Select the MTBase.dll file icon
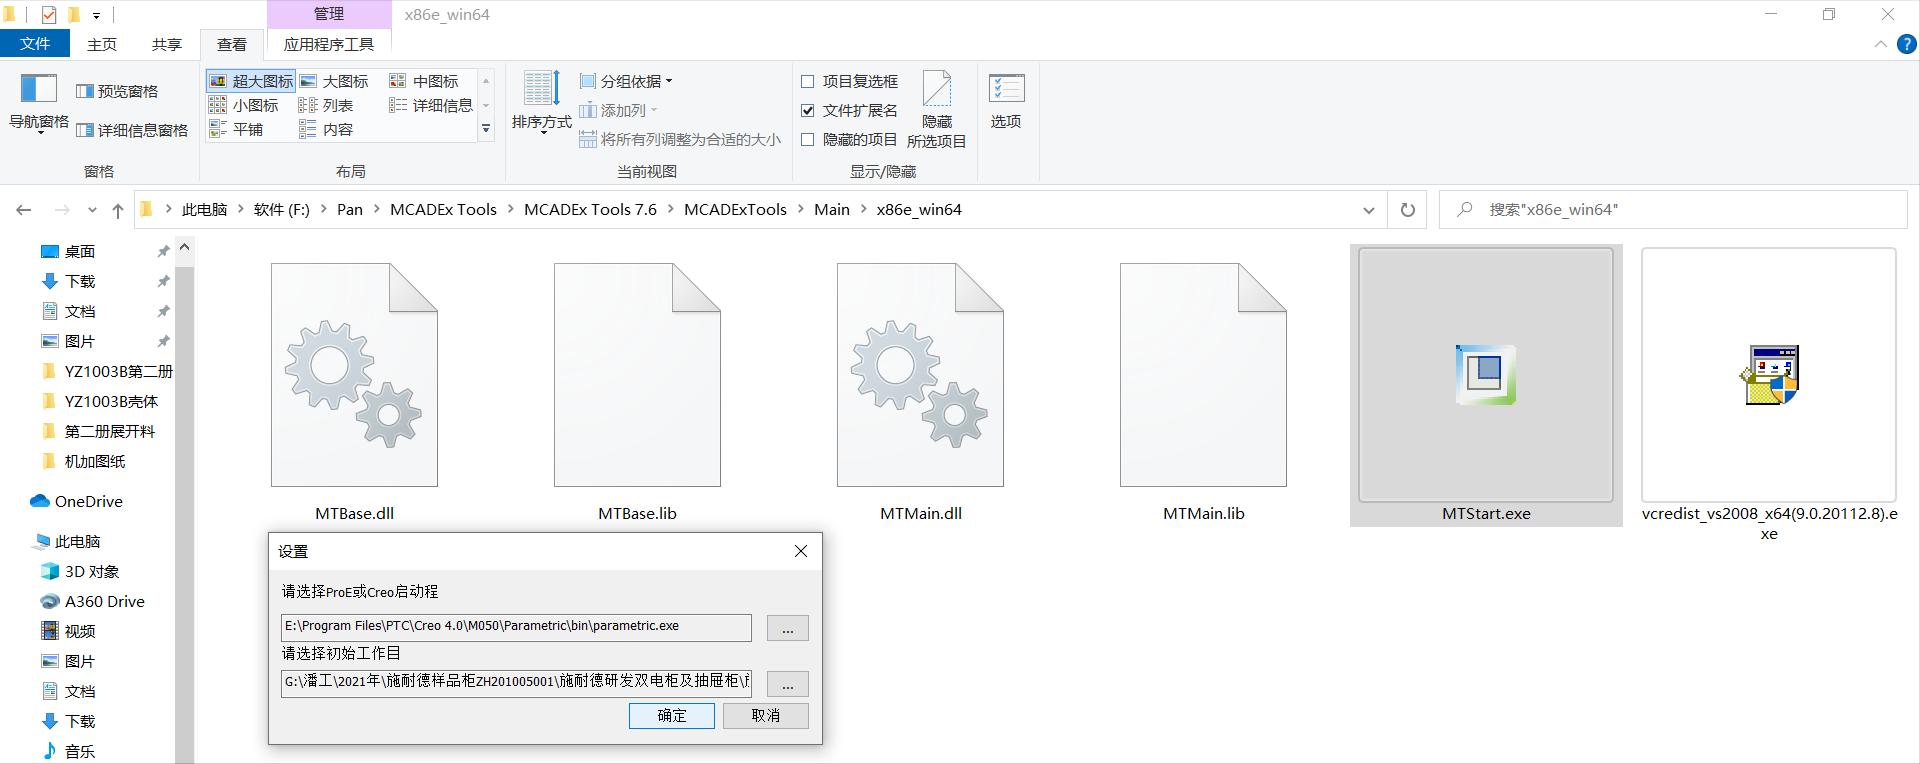1920x764 pixels. click(354, 375)
